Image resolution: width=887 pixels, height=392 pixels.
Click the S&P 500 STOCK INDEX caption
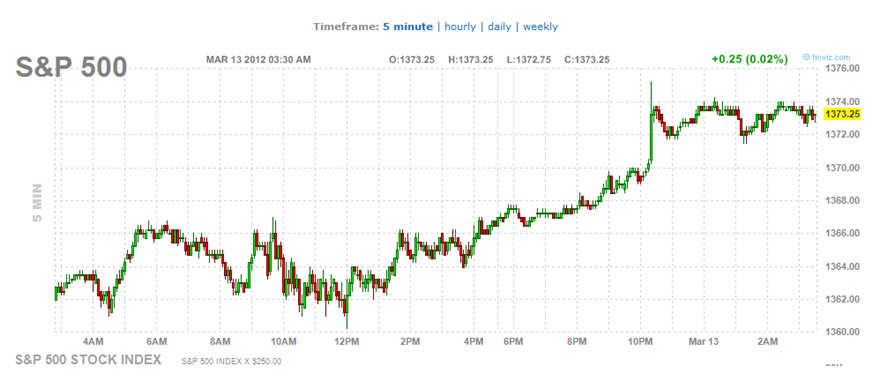click(x=88, y=360)
